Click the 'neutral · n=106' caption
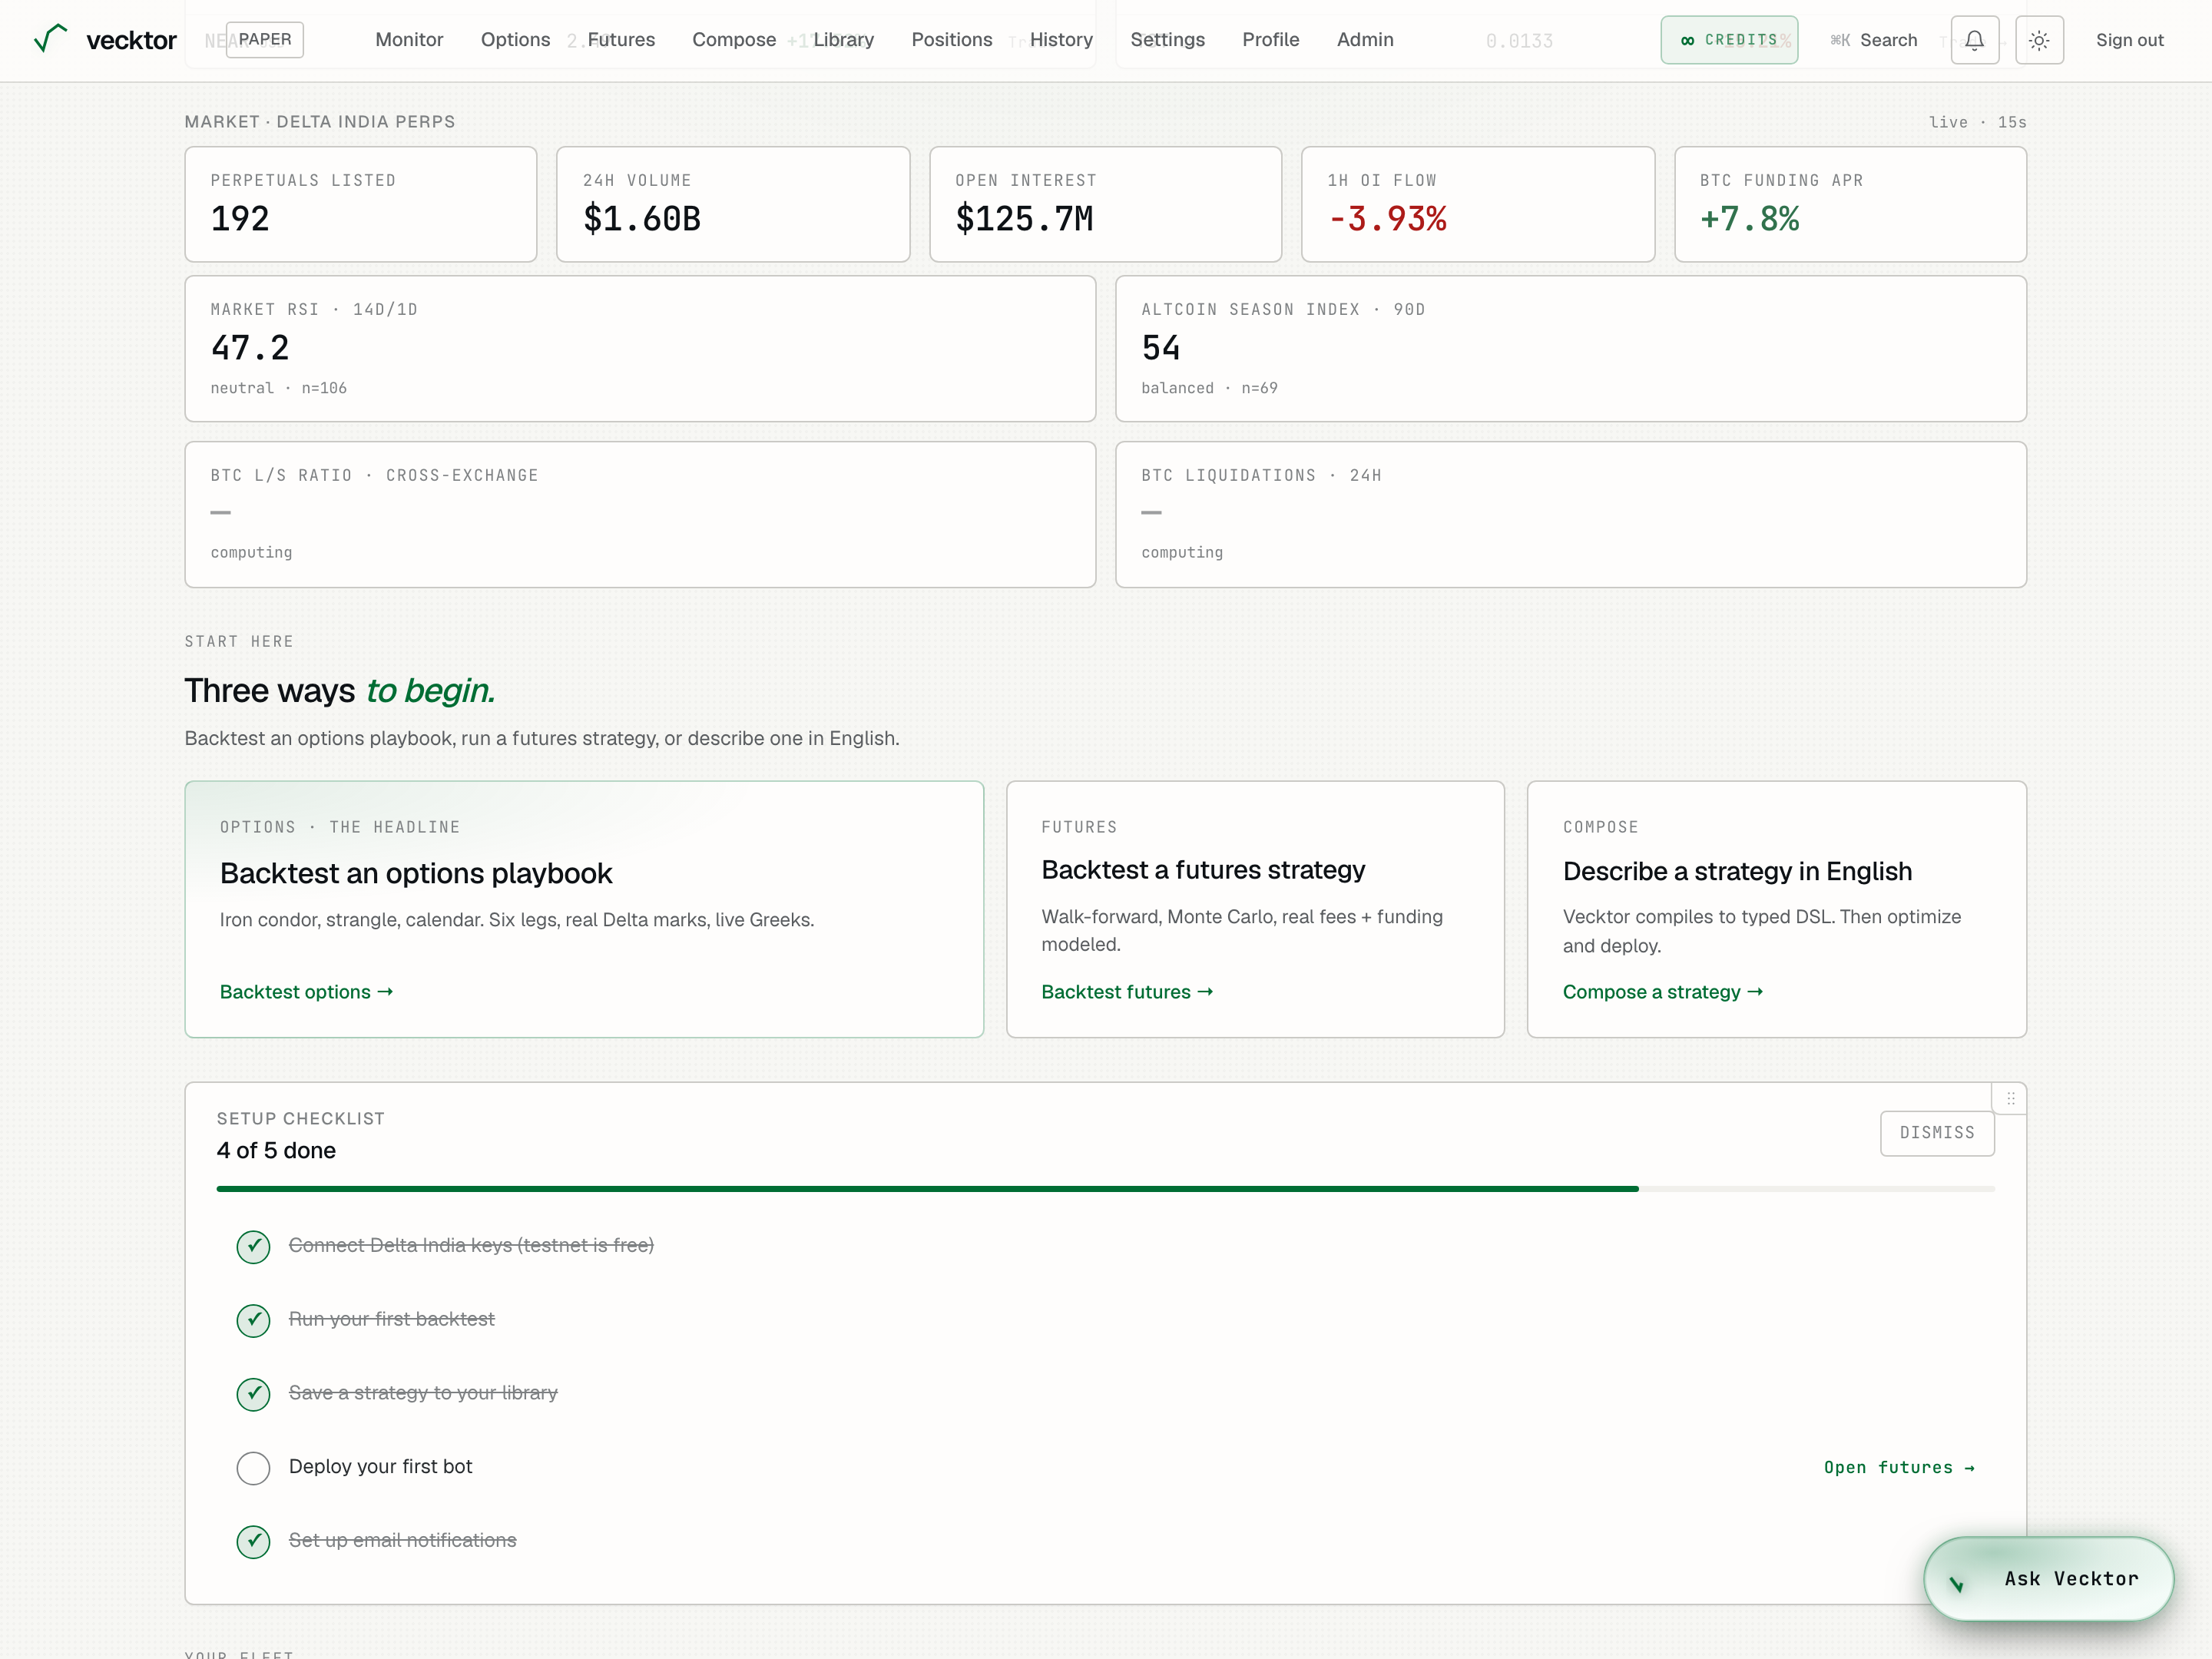The width and height of the screenshot is (2212, 1659). (279, 388)
